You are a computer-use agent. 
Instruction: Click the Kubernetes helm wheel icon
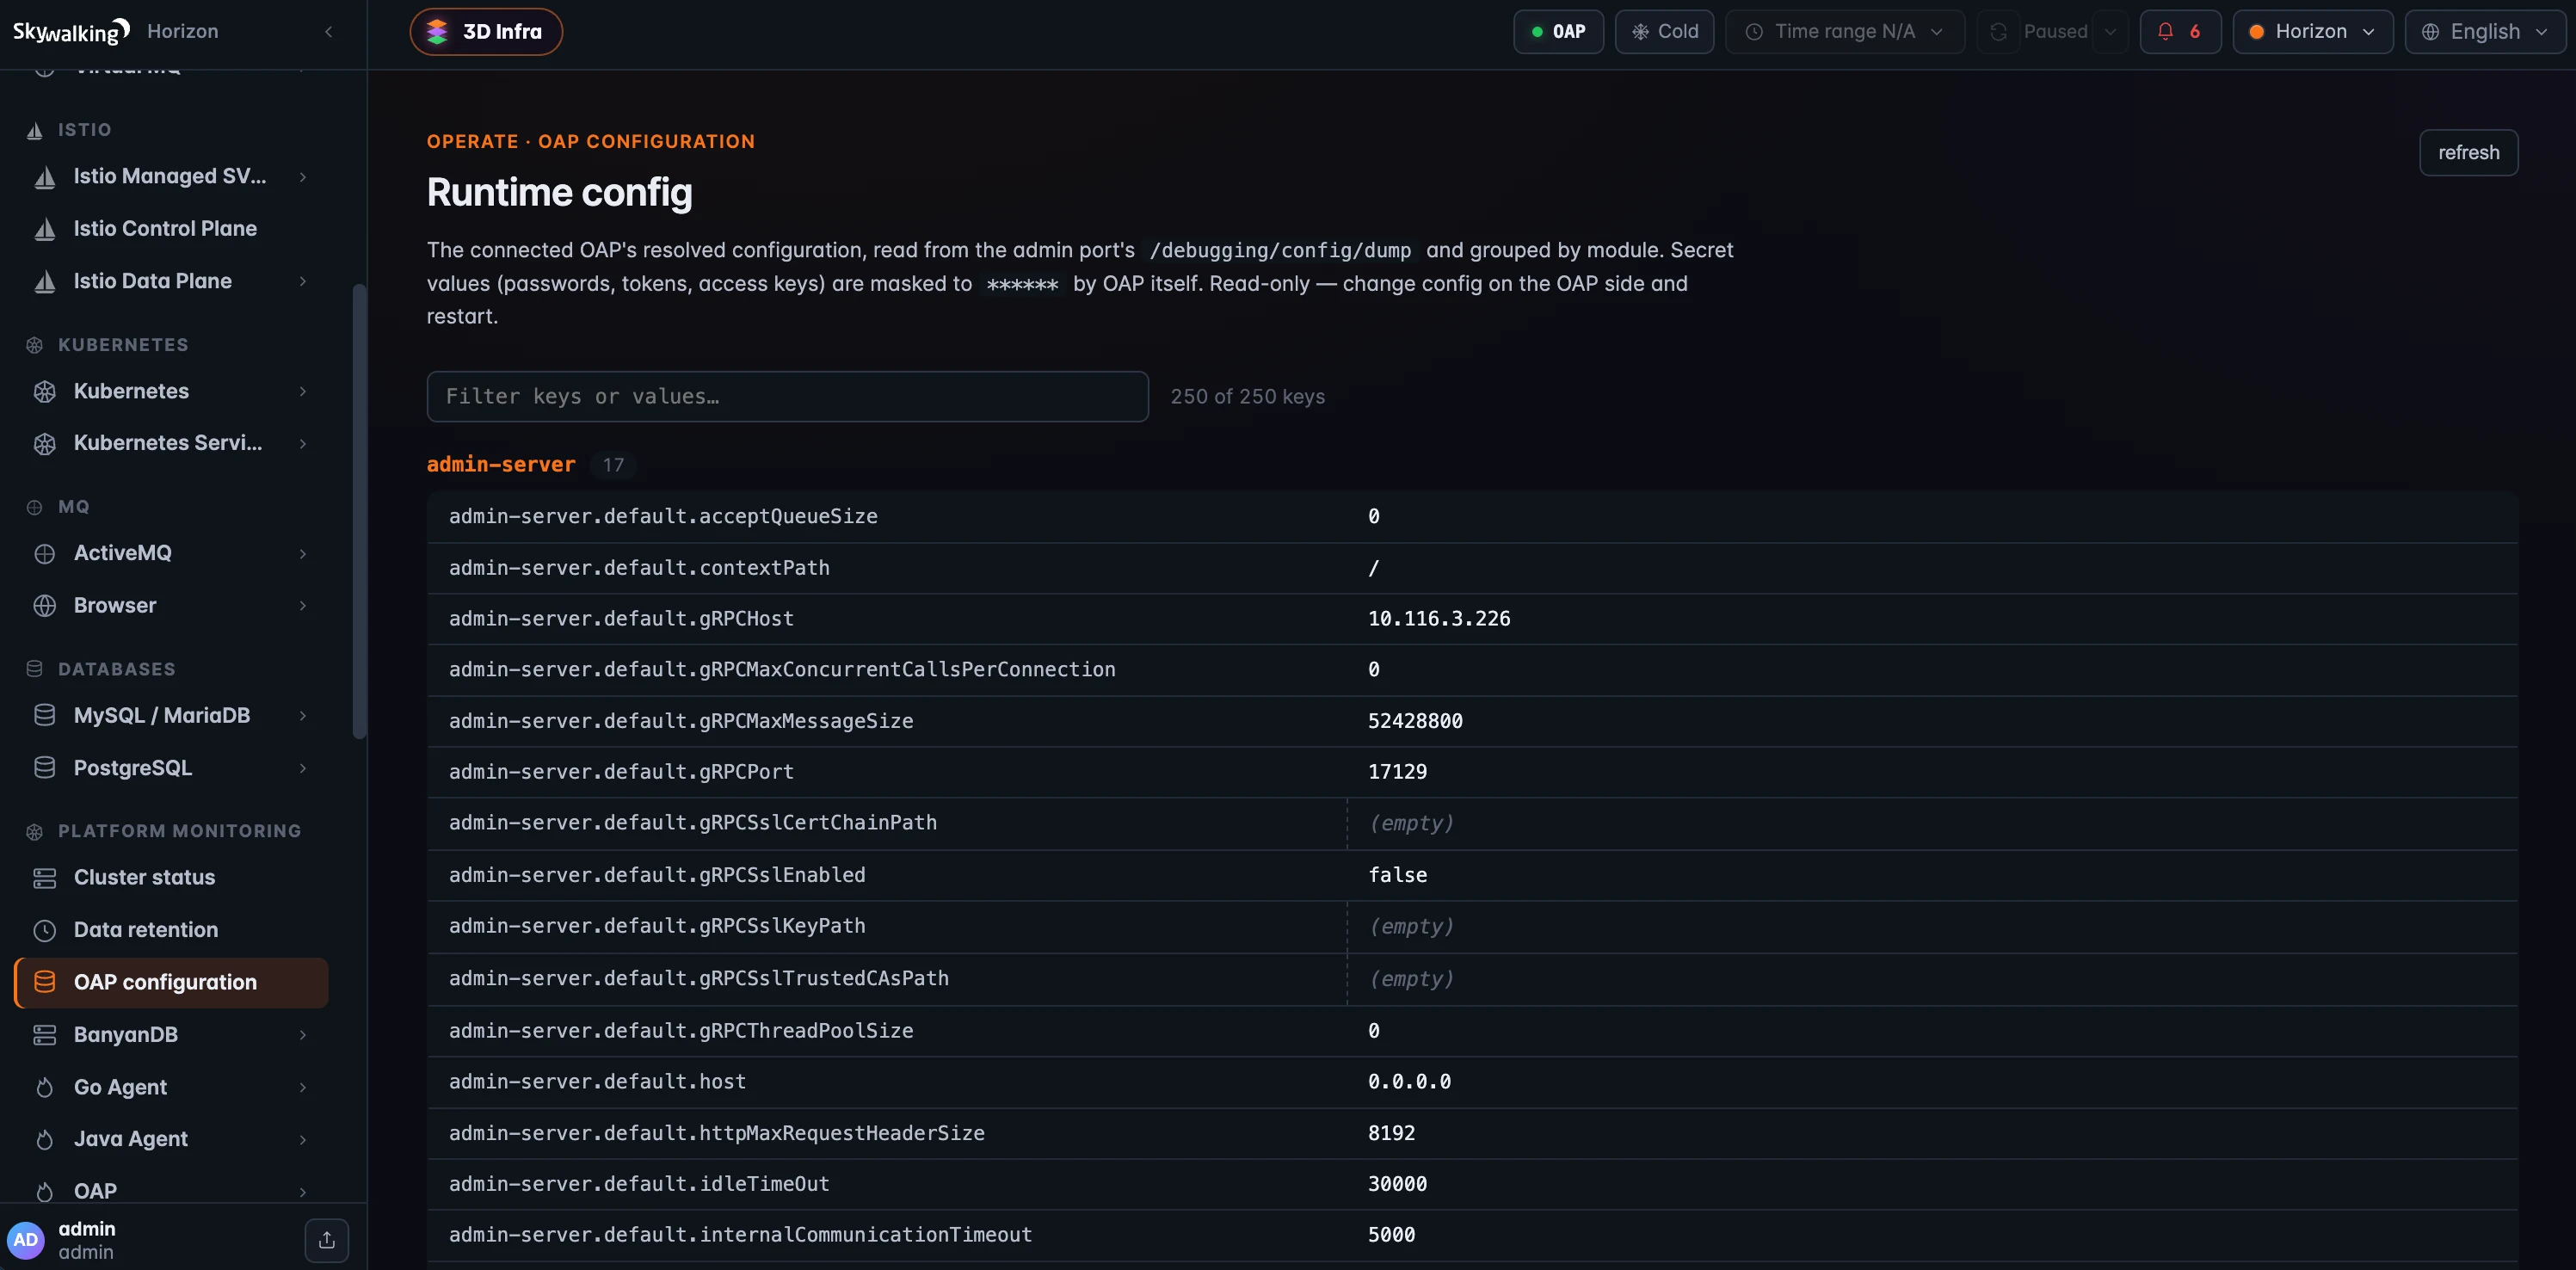tap(45, 392)
